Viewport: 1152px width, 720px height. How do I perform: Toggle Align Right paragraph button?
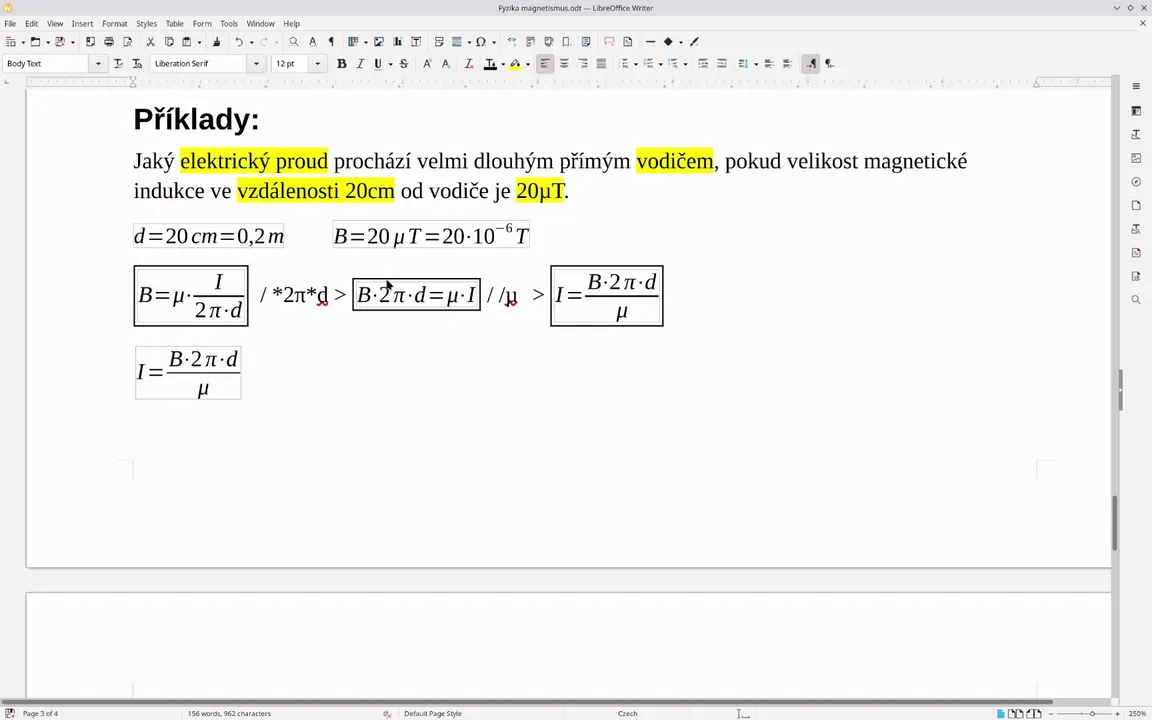[x=583, y=64]
